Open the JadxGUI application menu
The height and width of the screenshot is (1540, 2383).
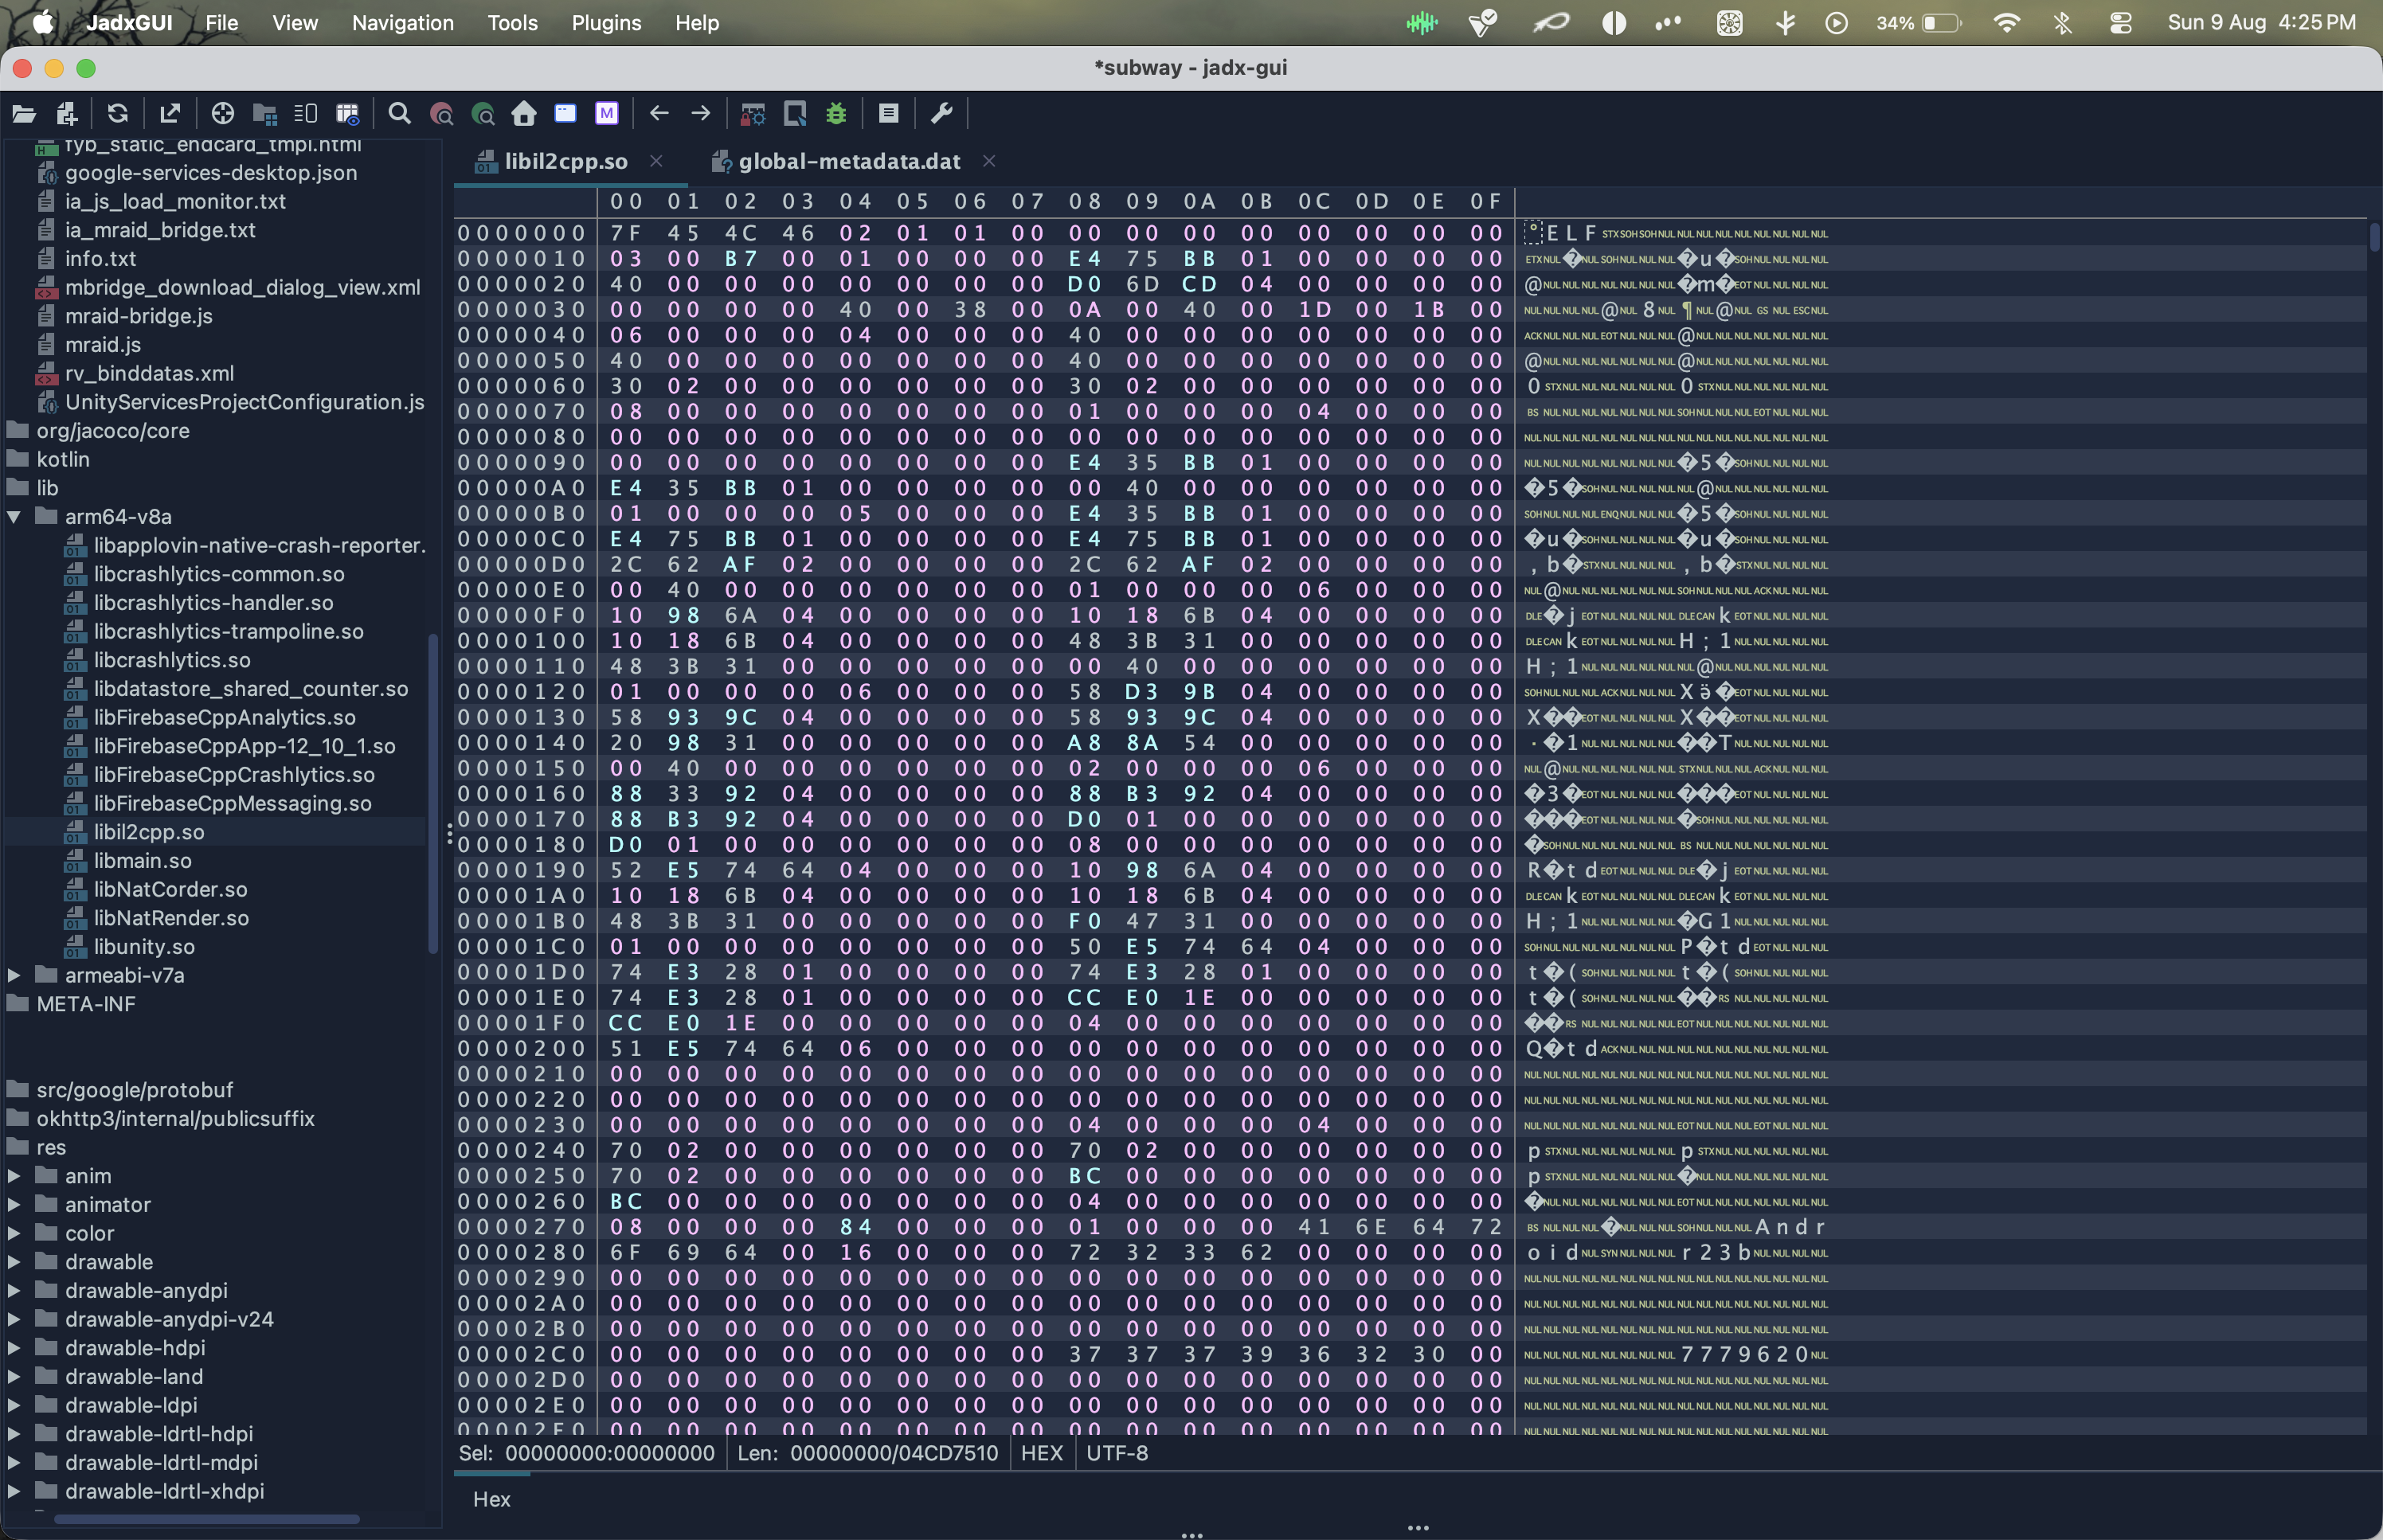coord(129,22)
